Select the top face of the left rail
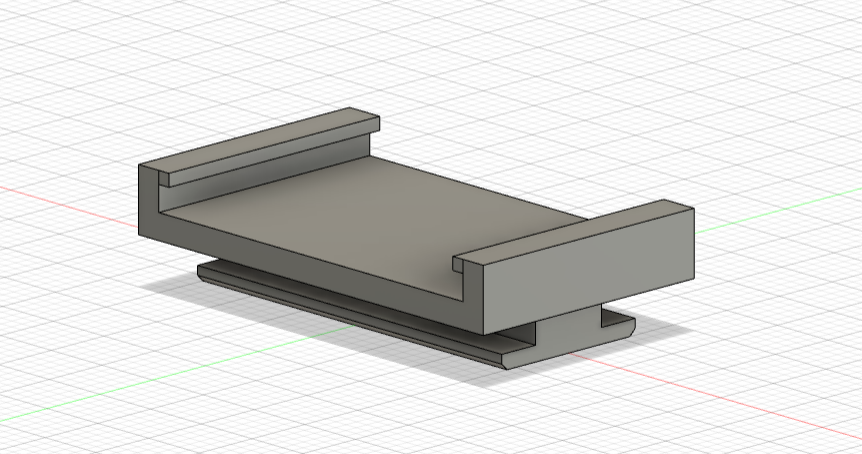Screen dimensions: 862x454 (x=258, y=141)
